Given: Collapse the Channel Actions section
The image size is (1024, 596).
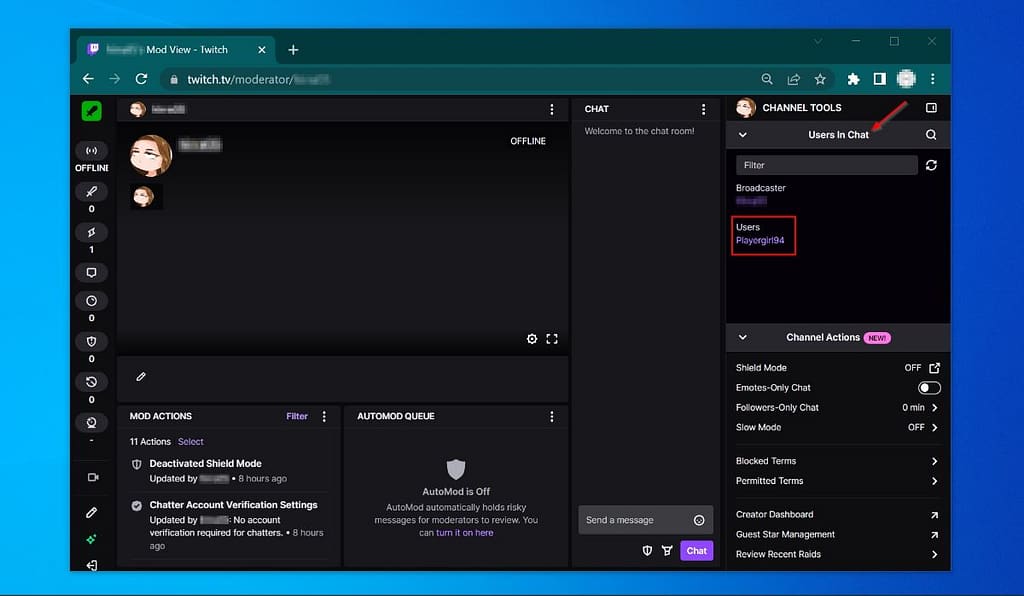Looking at the screenshot, I should [743, 337].
